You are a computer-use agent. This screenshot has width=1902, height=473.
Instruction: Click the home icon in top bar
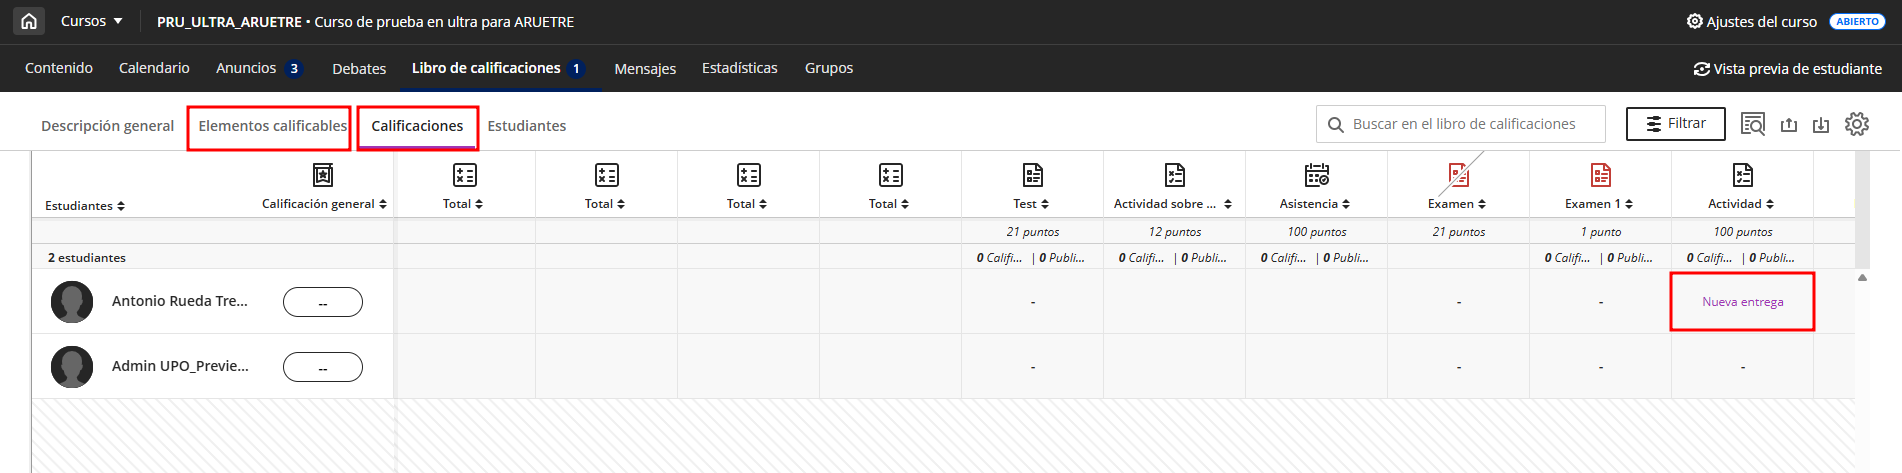pos(29,21)
